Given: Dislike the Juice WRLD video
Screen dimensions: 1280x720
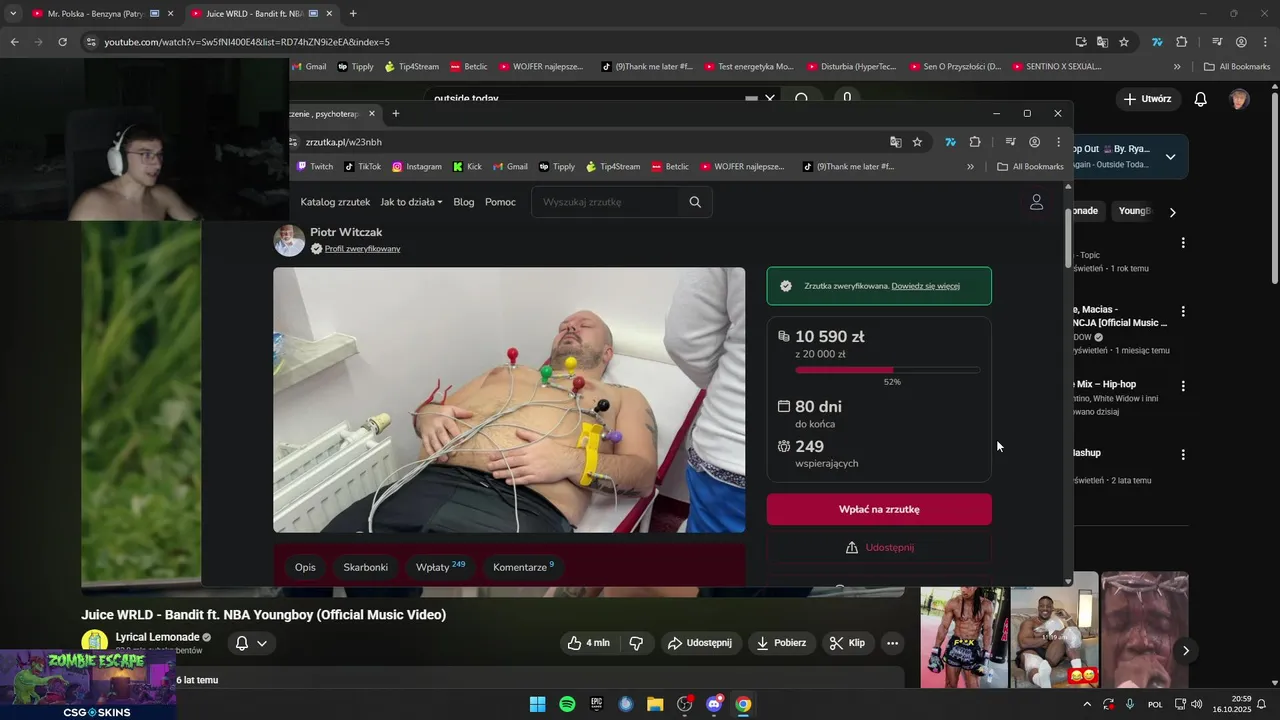Looking at the screenshot, I should [x=636, y=643].
